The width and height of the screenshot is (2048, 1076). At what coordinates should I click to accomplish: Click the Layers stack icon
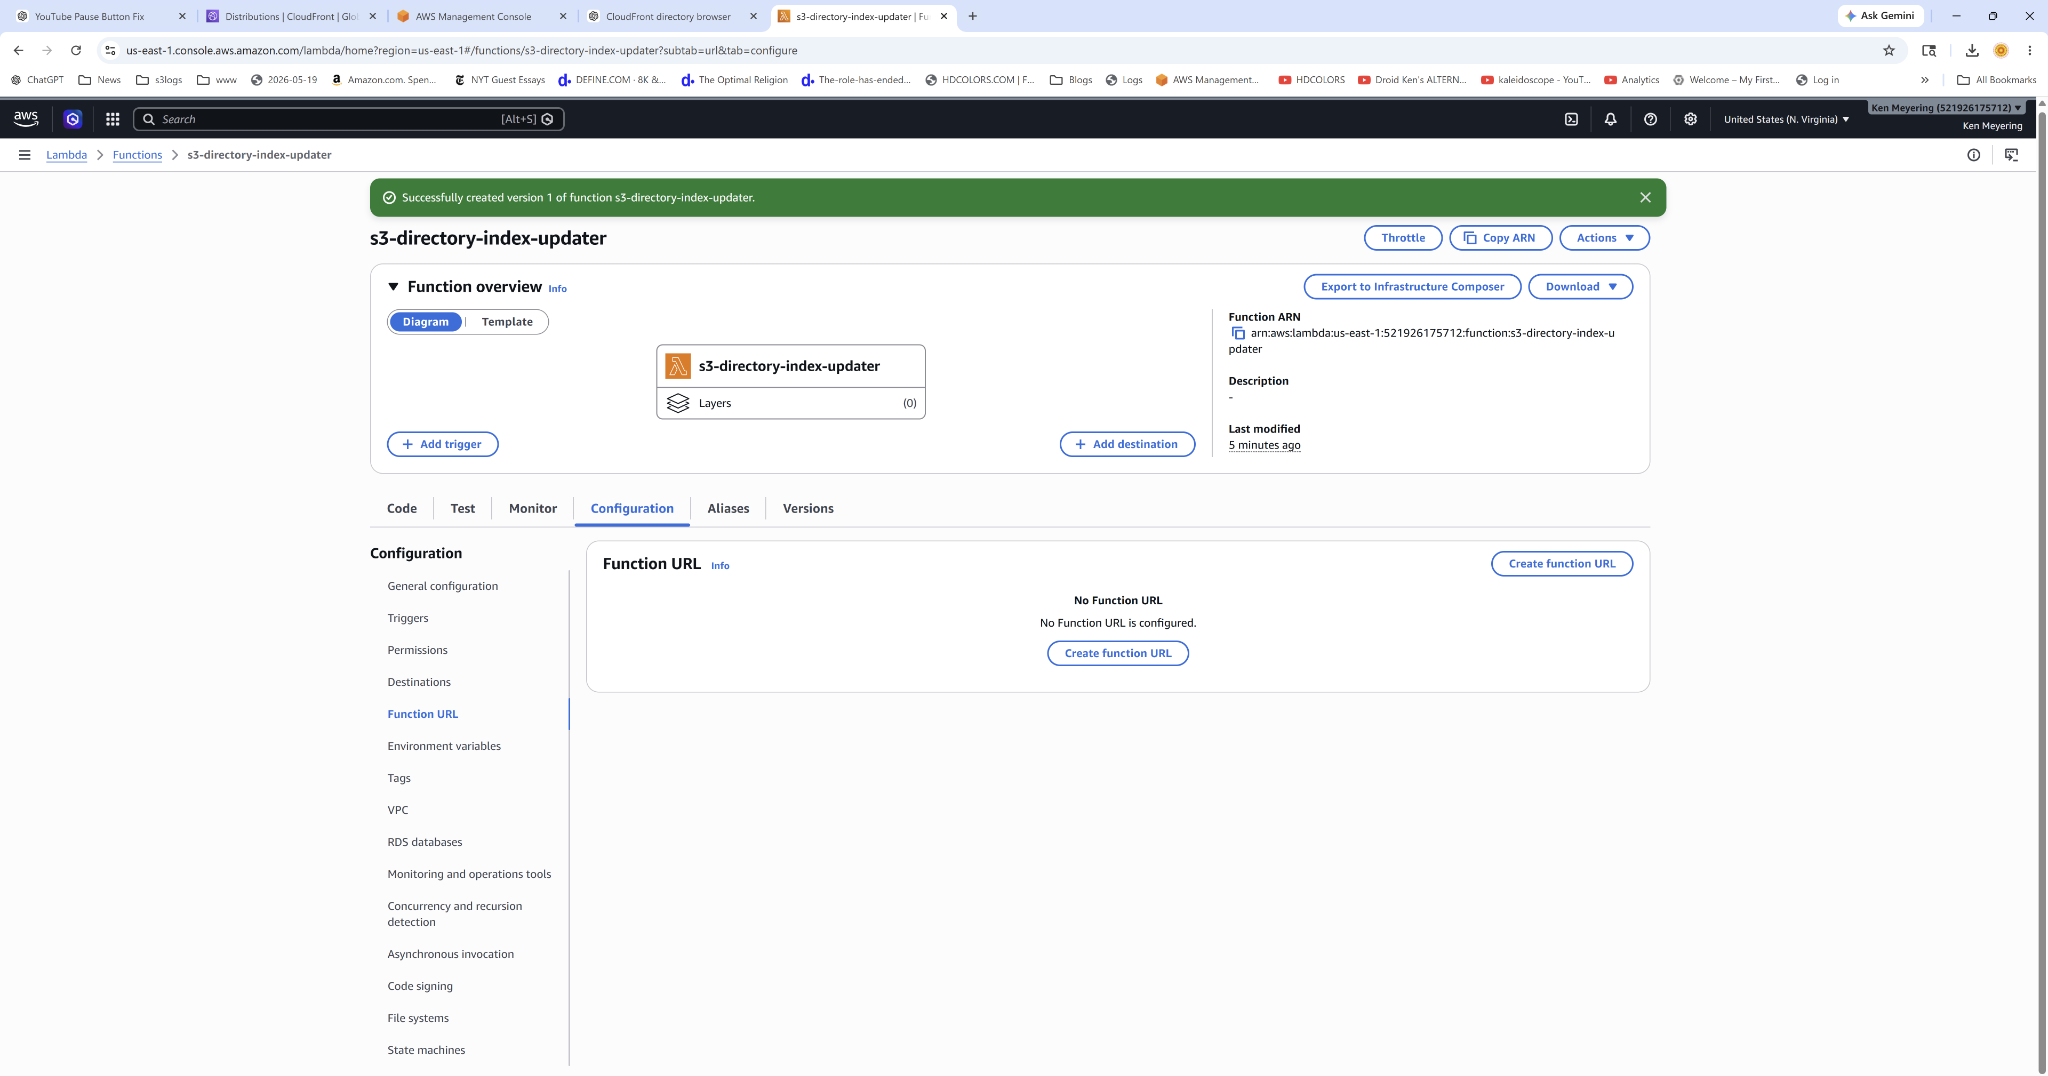click(678, 403)
